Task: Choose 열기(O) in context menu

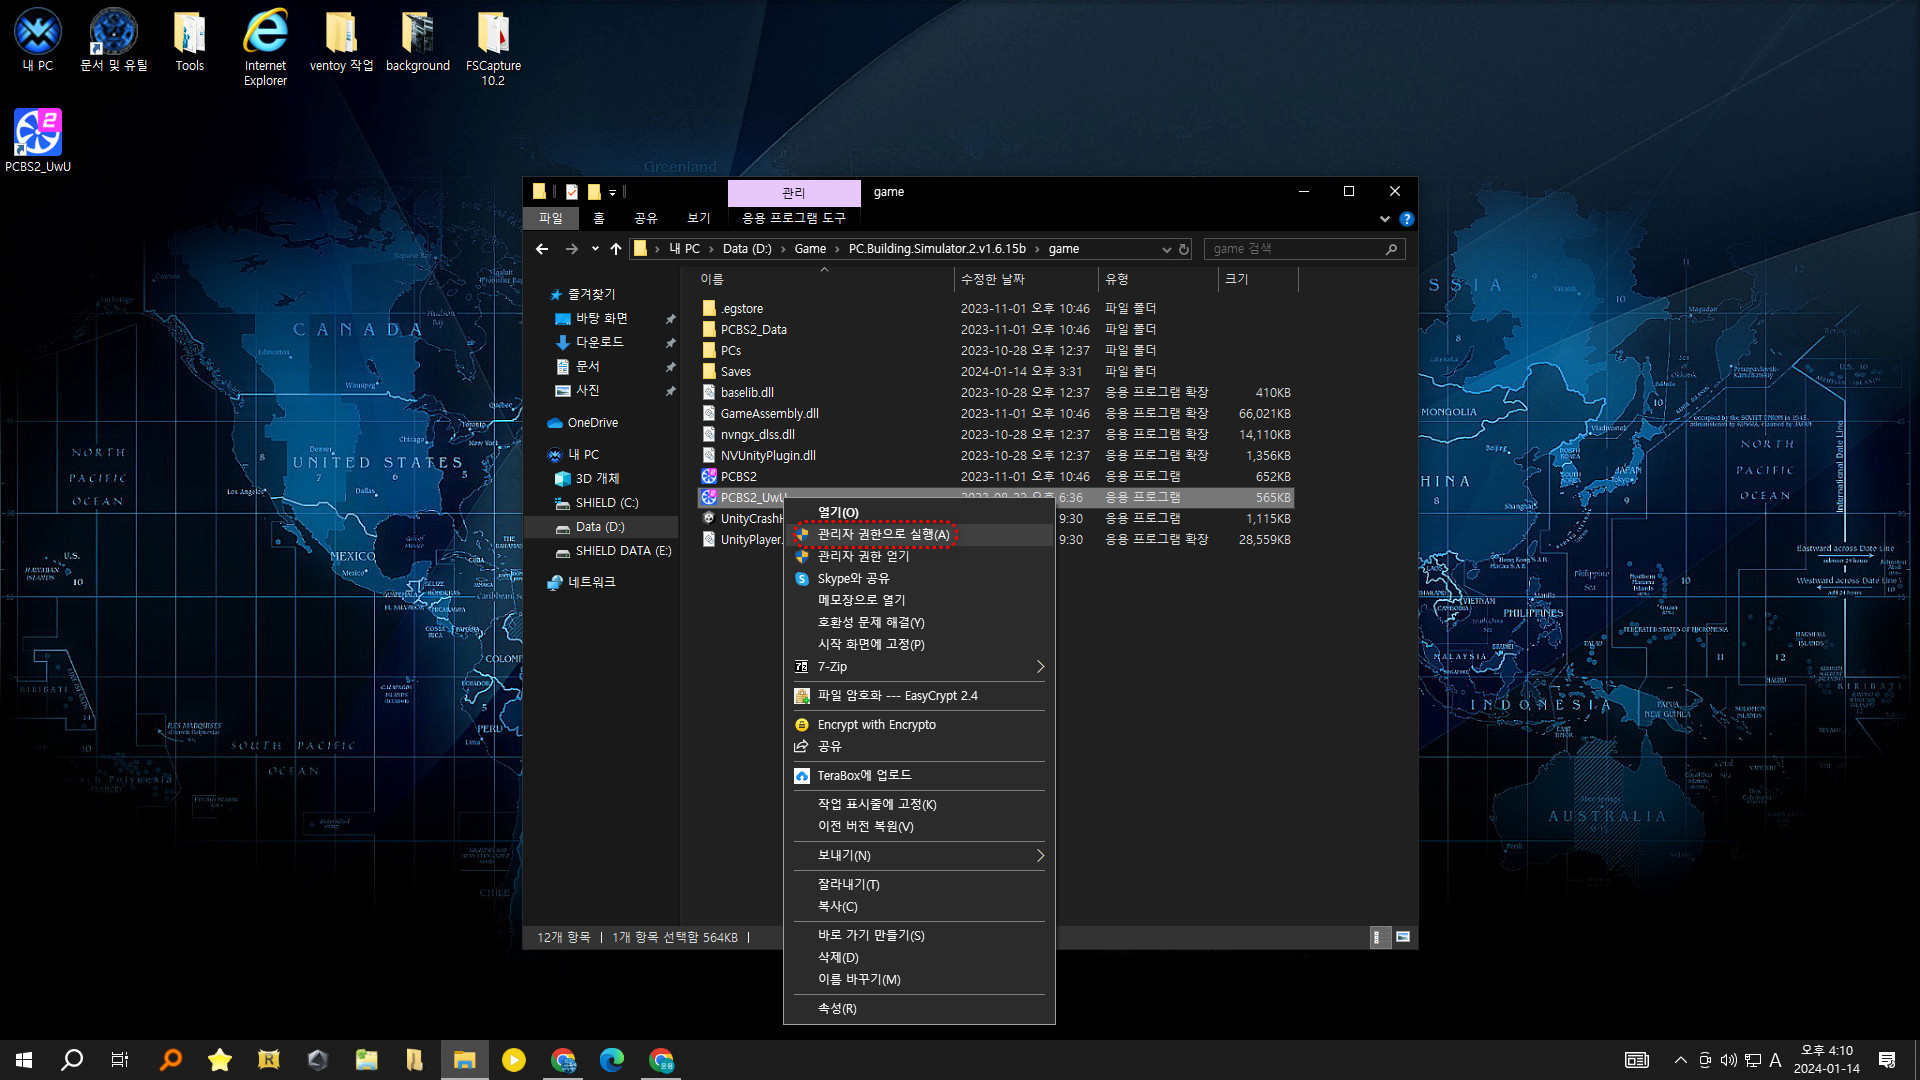Action: click(x=919, y=513)
